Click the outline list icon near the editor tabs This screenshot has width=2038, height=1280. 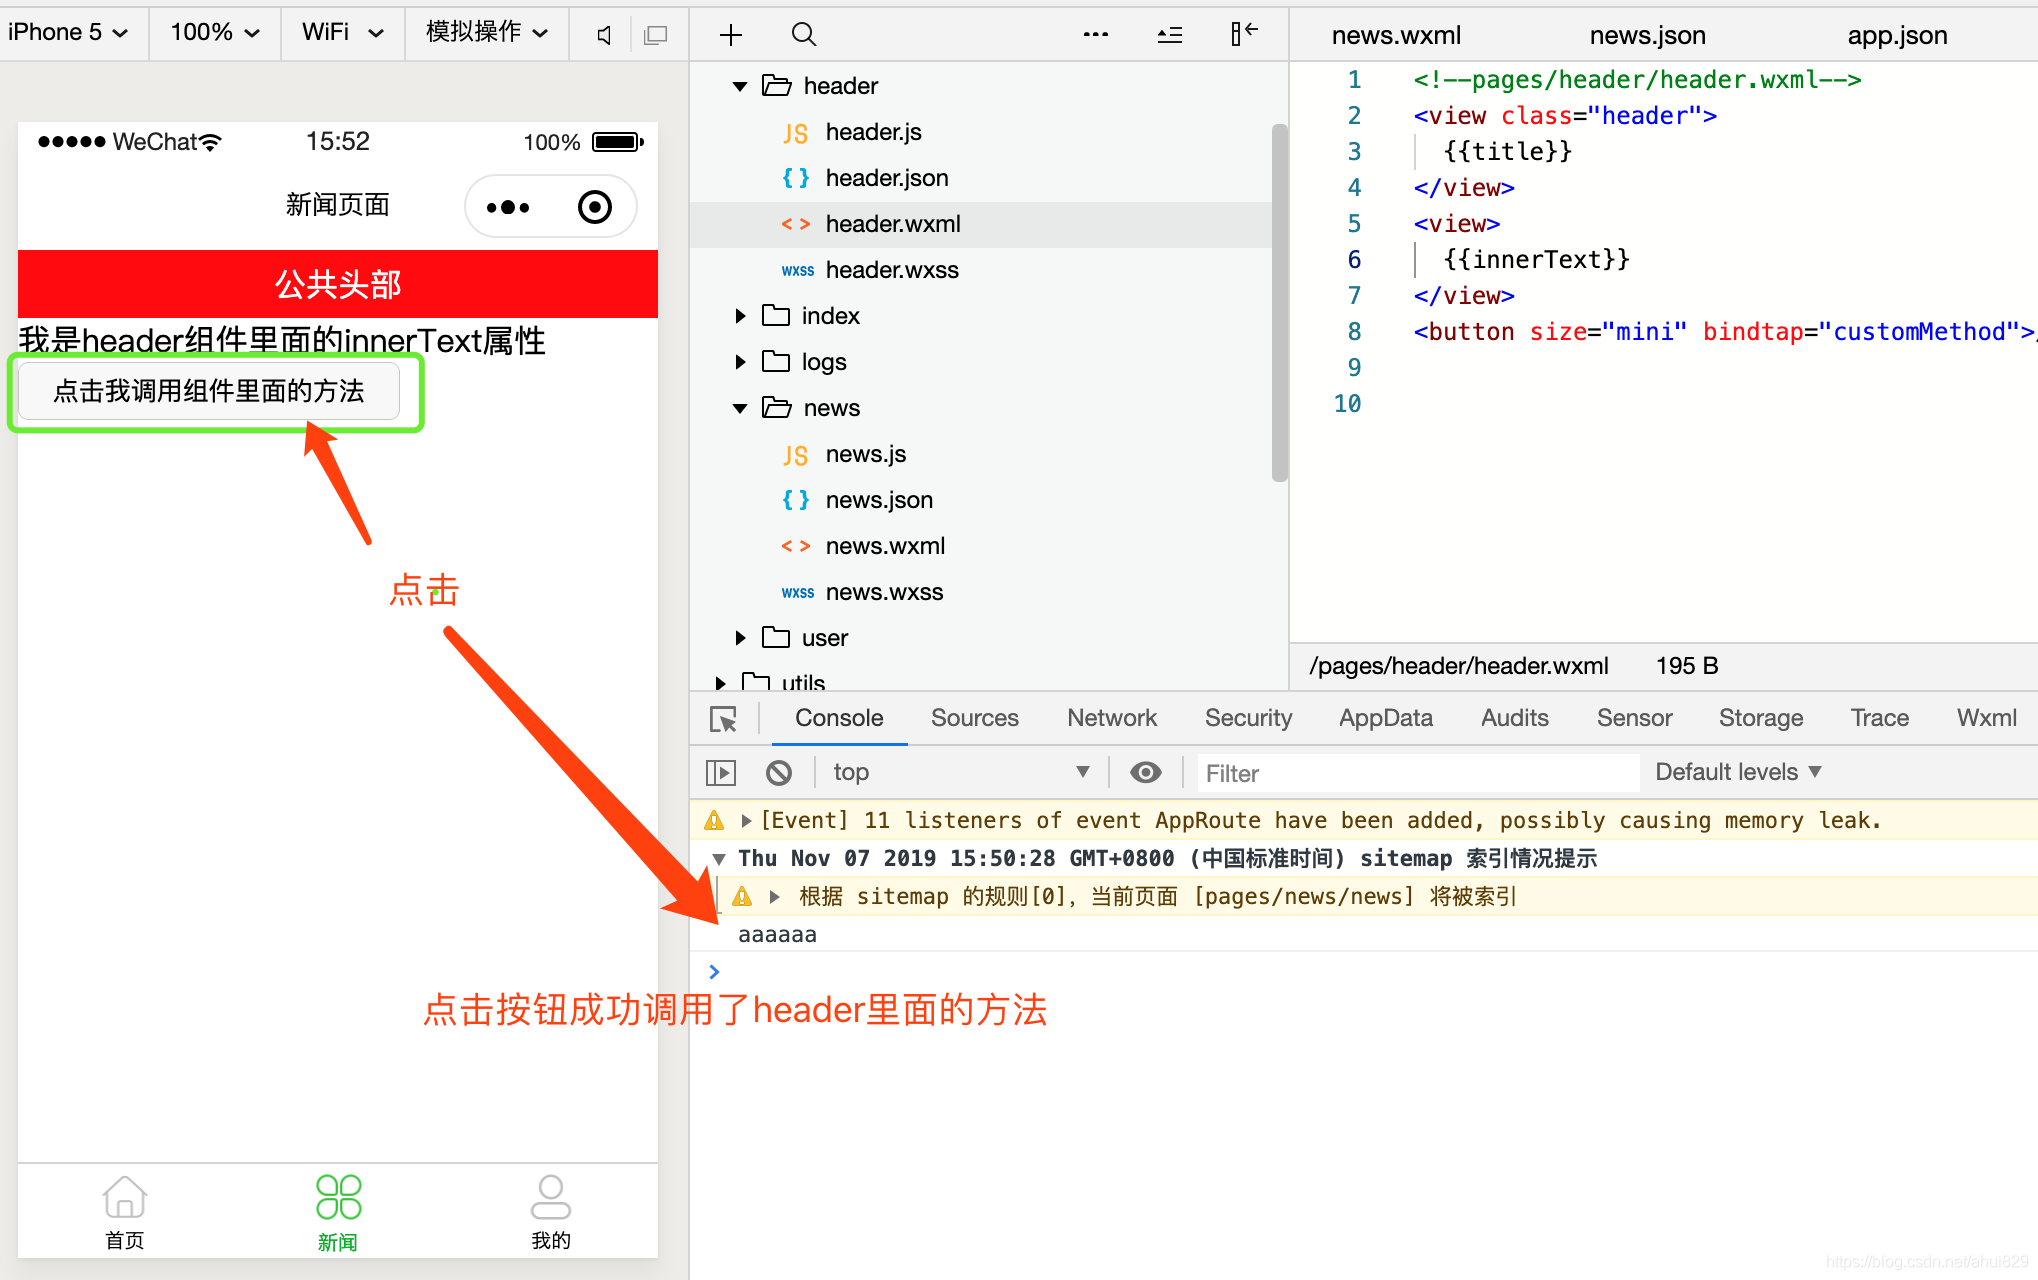click(1169, 34)
